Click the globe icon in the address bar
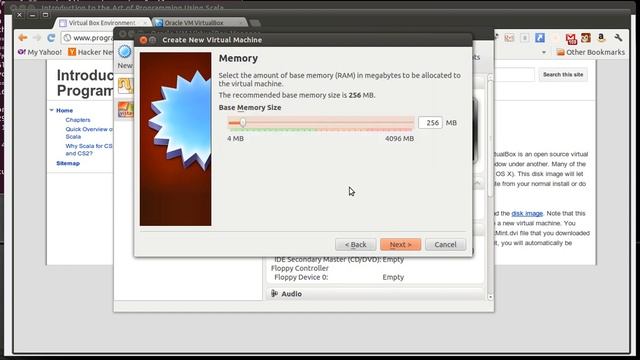Image resolution: width=640 pixels, height=360 pixels. pyautogui.click(x=67, y=38)
